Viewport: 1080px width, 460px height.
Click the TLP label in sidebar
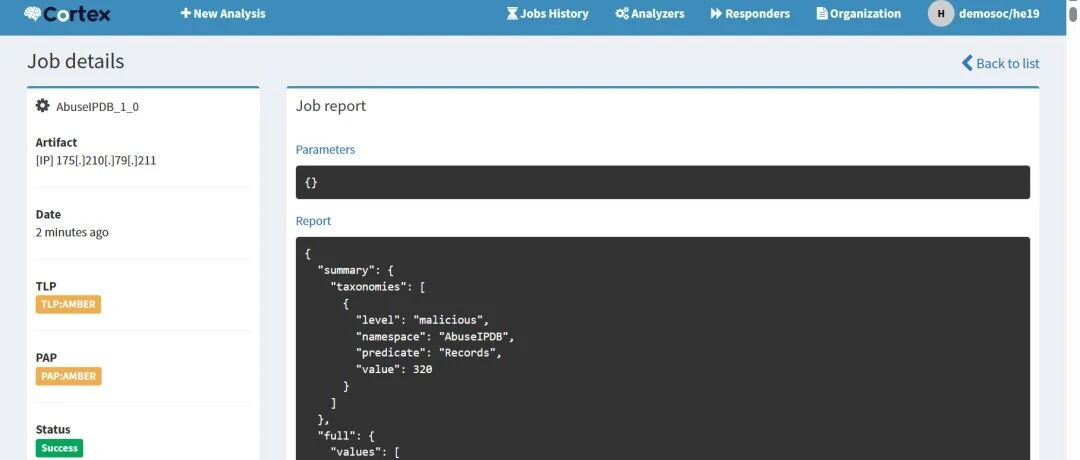[46, 286]
